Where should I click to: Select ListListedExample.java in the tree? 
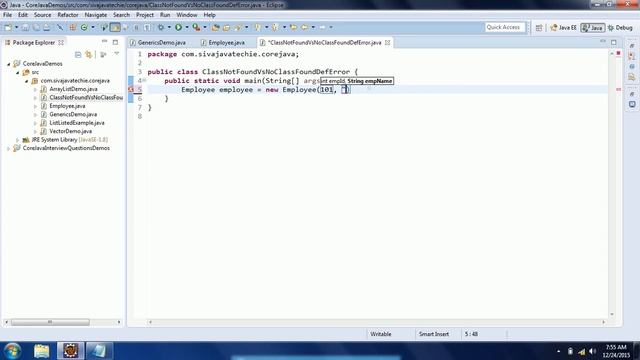(77, 123)
